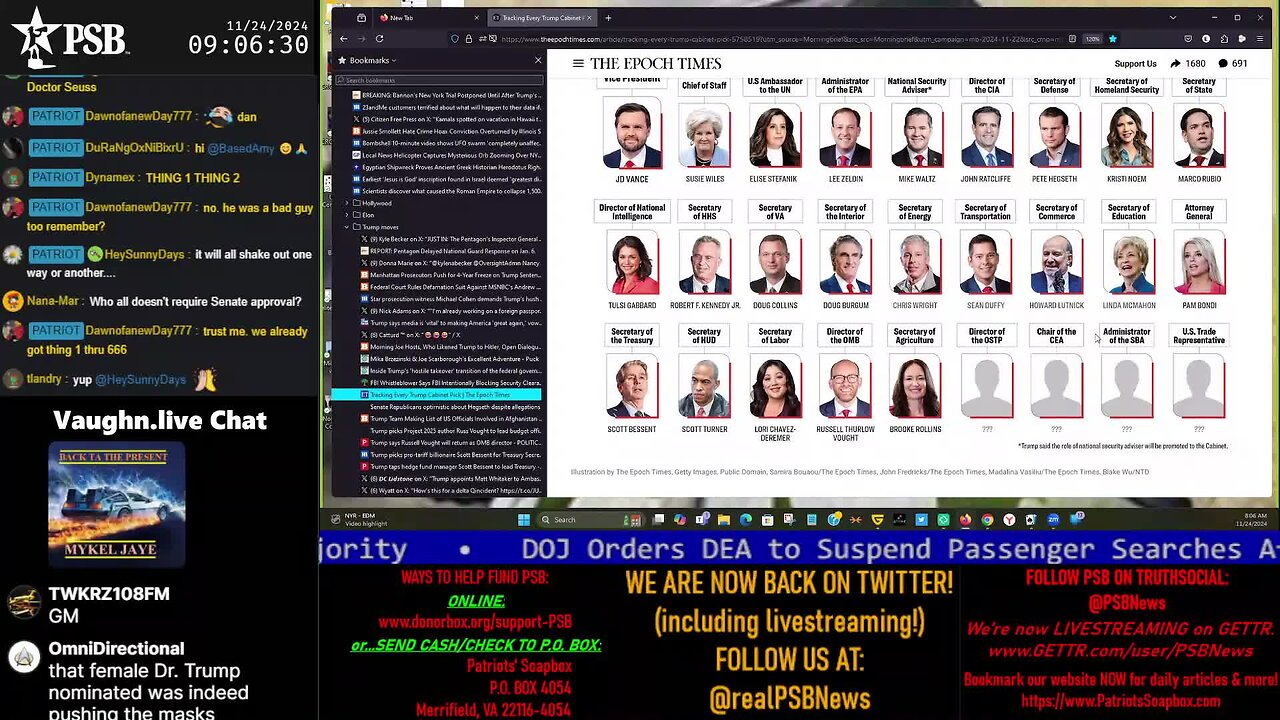Open bookmark 'Mika Brzezinski & Joe Scarborough's Excellent Adventure'

tap(450, 359)
